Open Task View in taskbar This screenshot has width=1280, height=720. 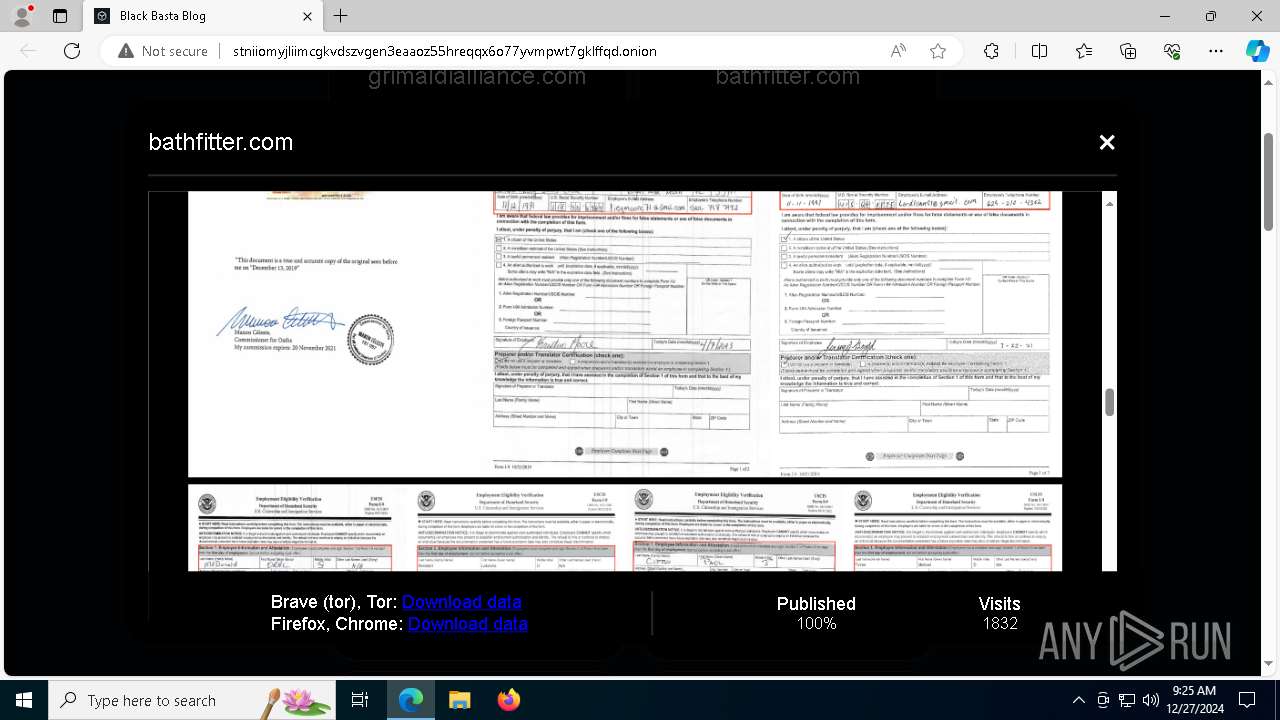(360, 700)
